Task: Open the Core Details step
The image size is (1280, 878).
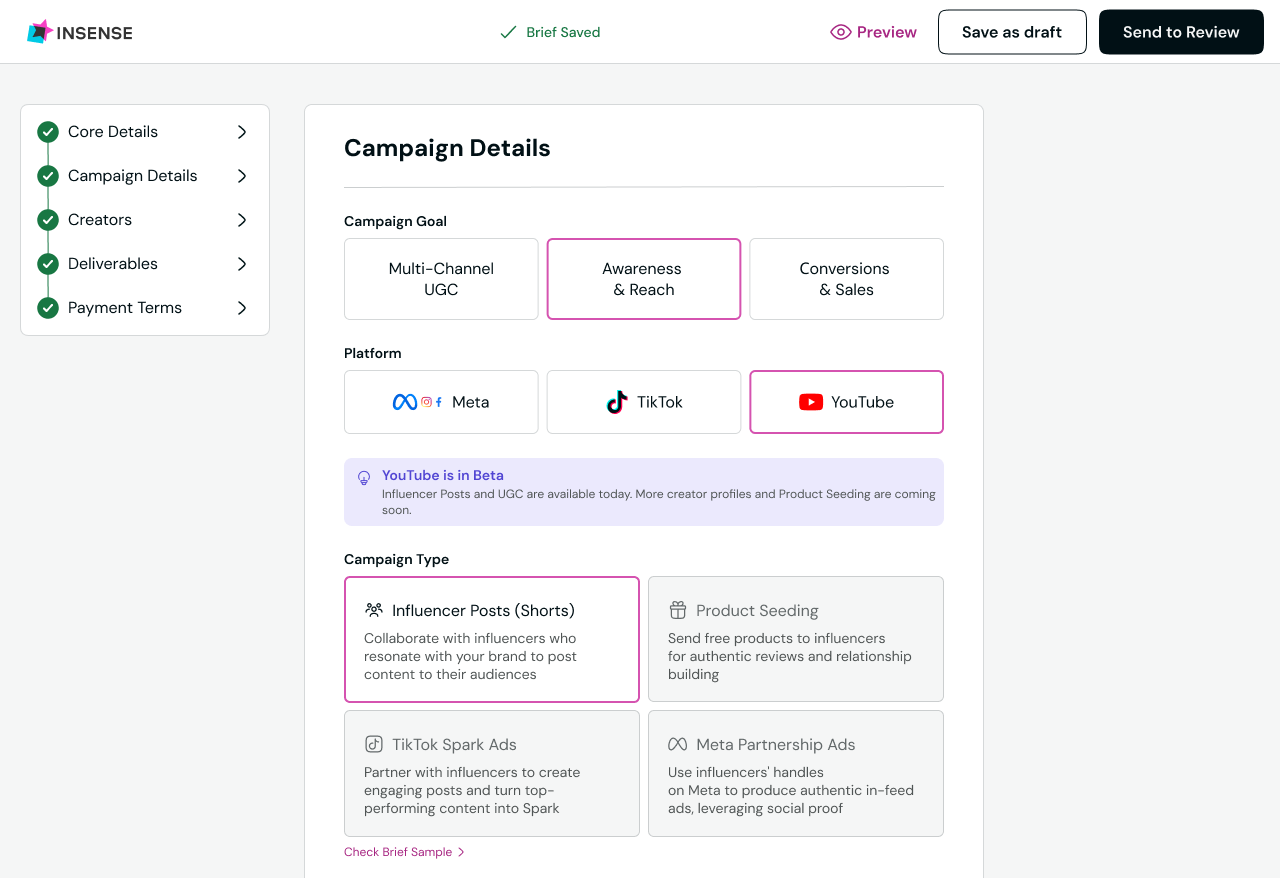Action: 144,132
